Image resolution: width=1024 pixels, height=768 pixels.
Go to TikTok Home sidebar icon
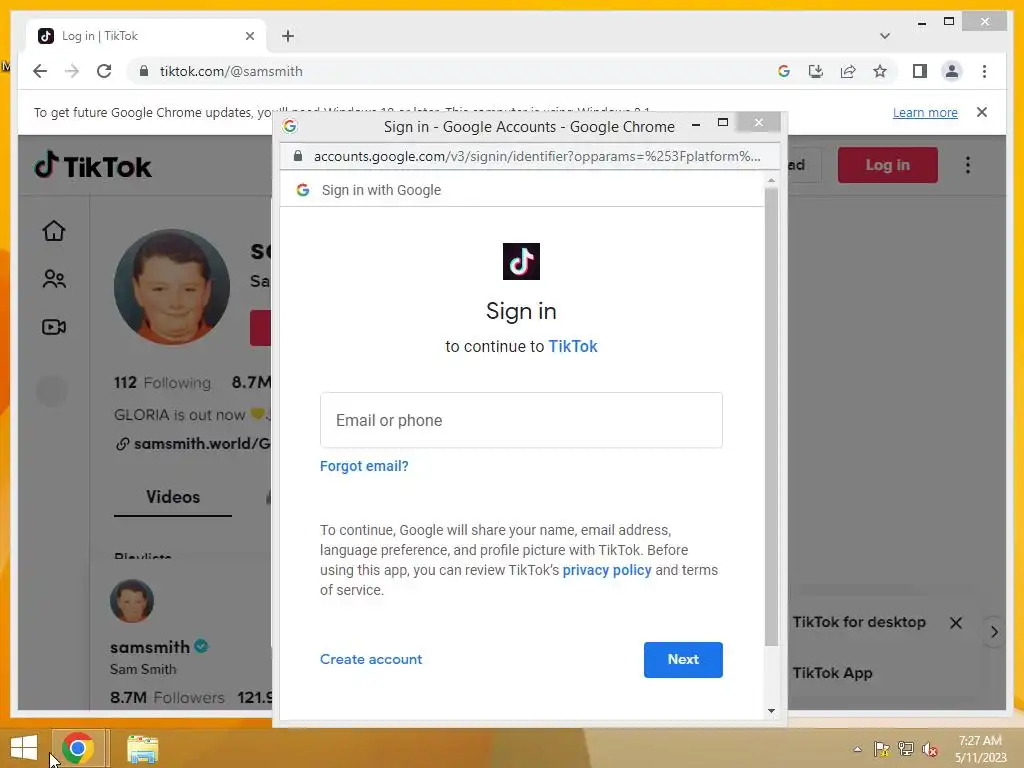point(54,231)
